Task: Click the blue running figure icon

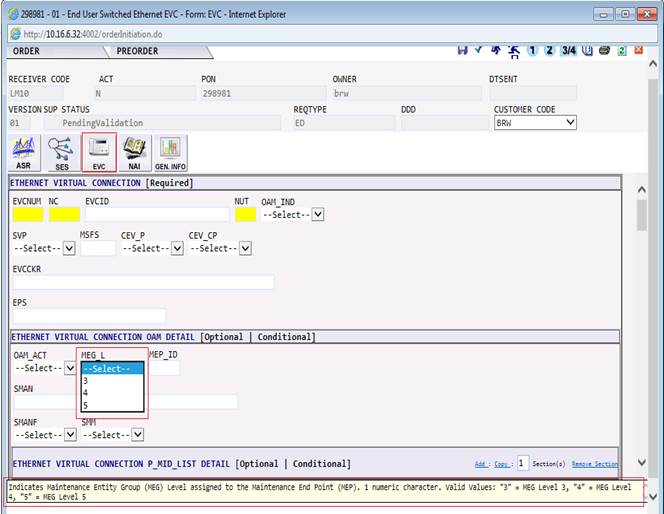Action: point(495,50)
